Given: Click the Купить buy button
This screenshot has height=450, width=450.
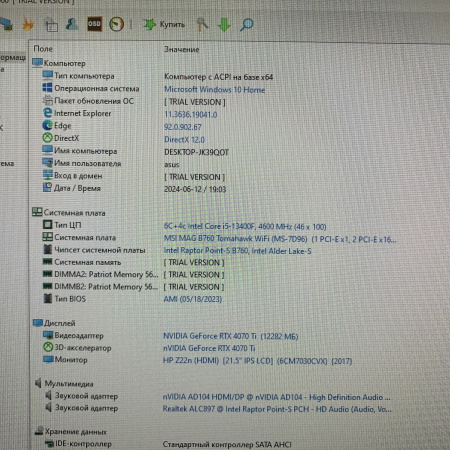Looking at the screenshot, I should pyautogui.click(x=164, y=24).
